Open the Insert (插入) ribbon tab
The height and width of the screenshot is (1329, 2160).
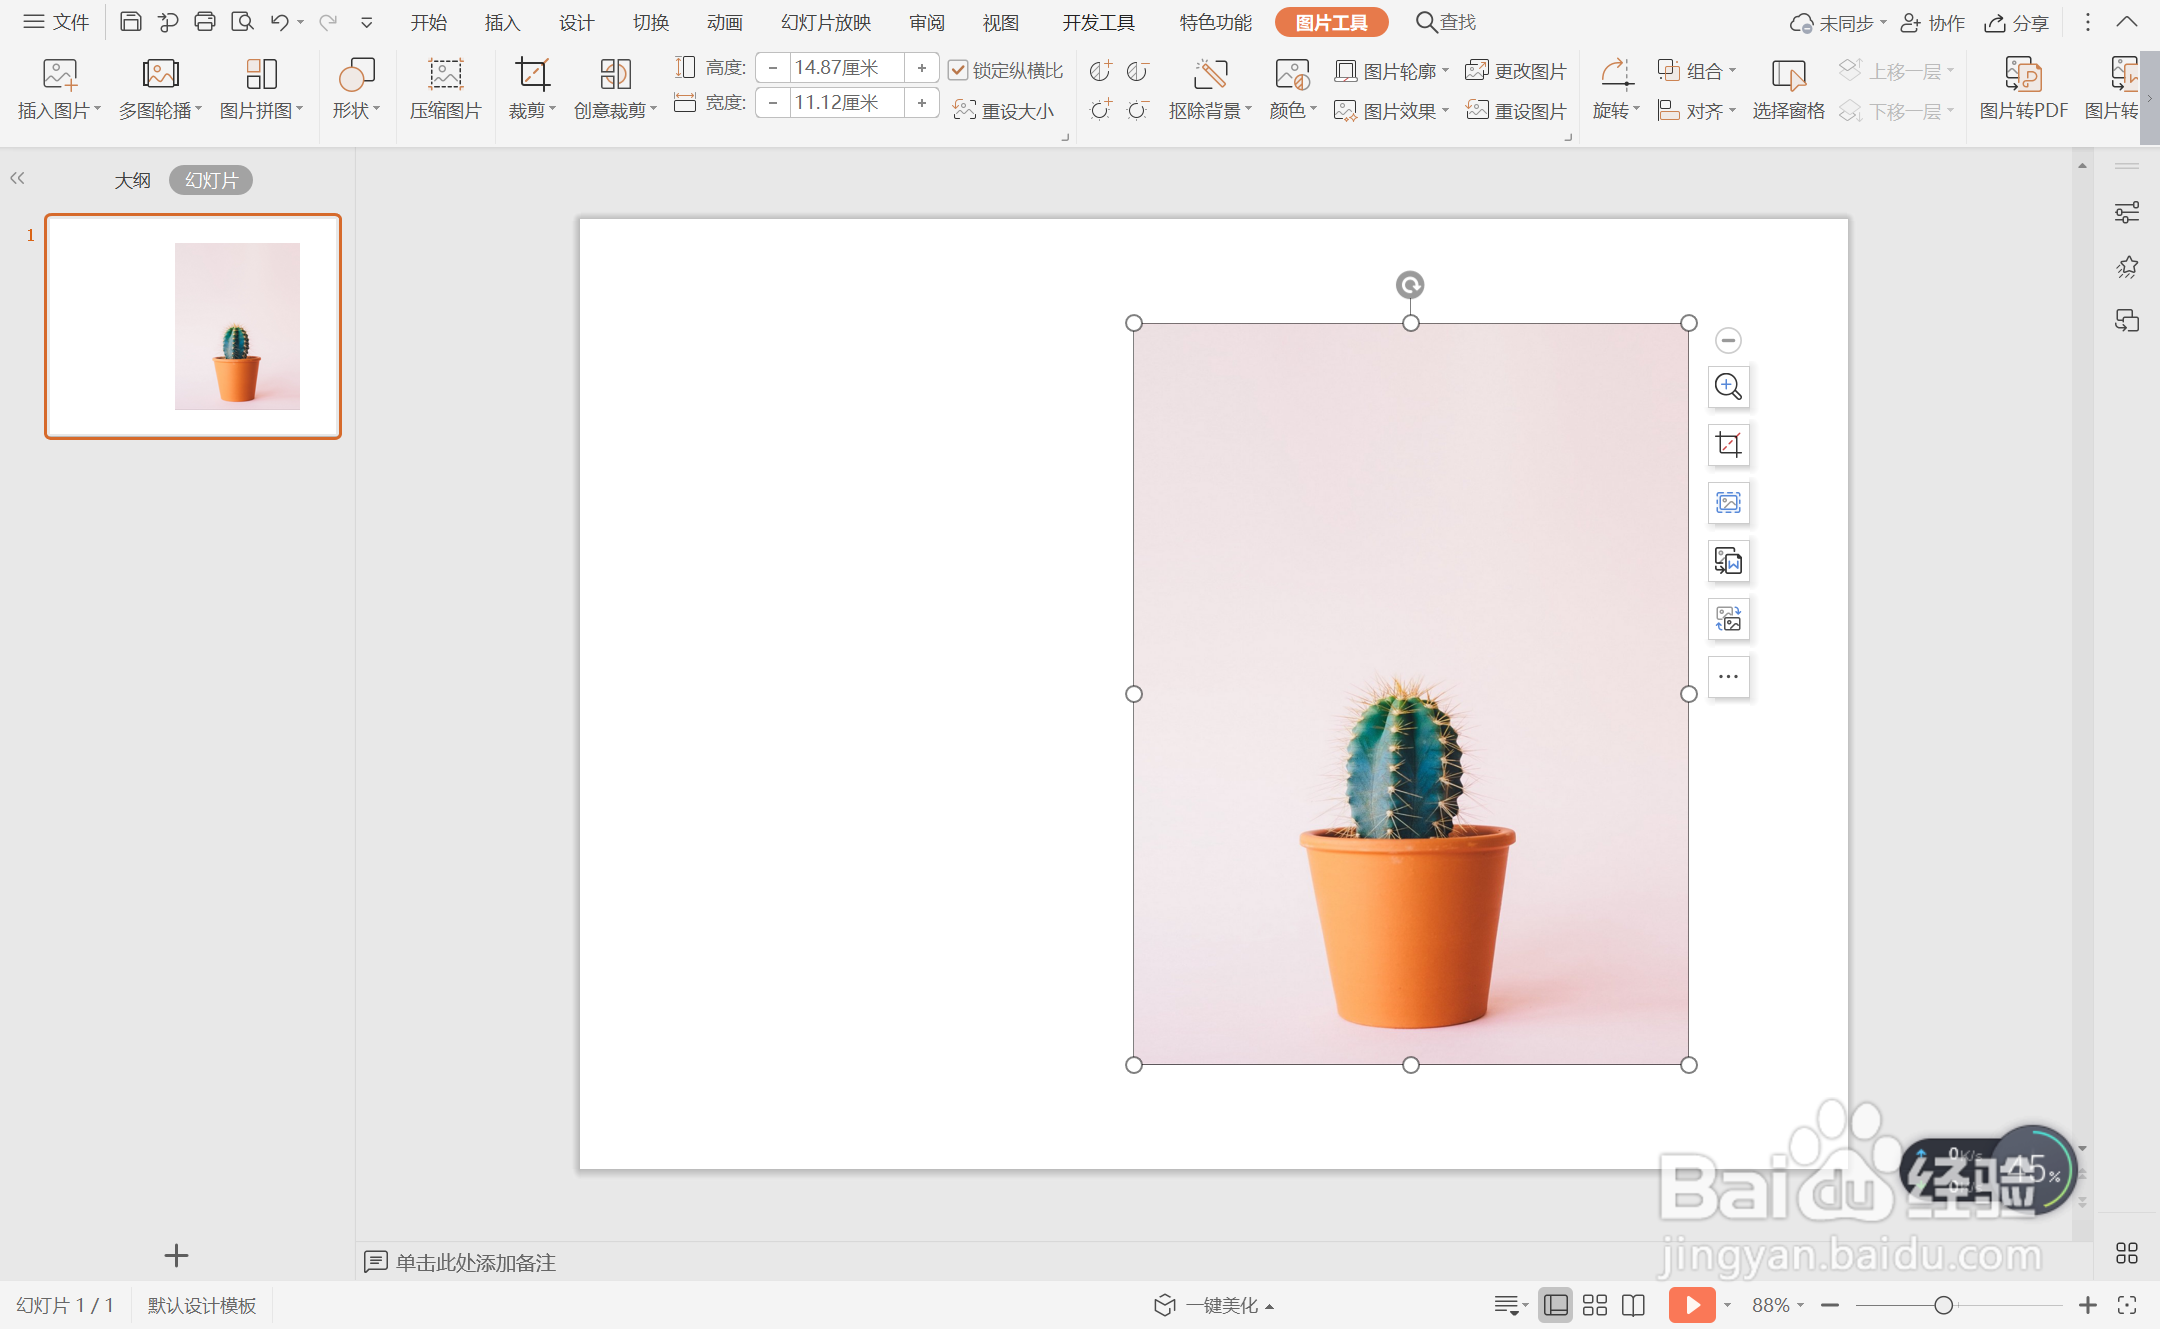pos(502,22)
